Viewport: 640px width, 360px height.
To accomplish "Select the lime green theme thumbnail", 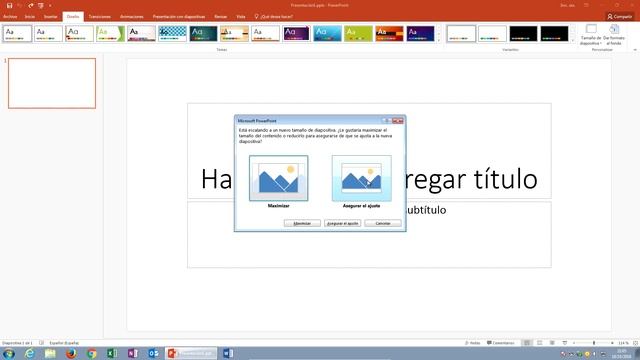I will (358, 33).
